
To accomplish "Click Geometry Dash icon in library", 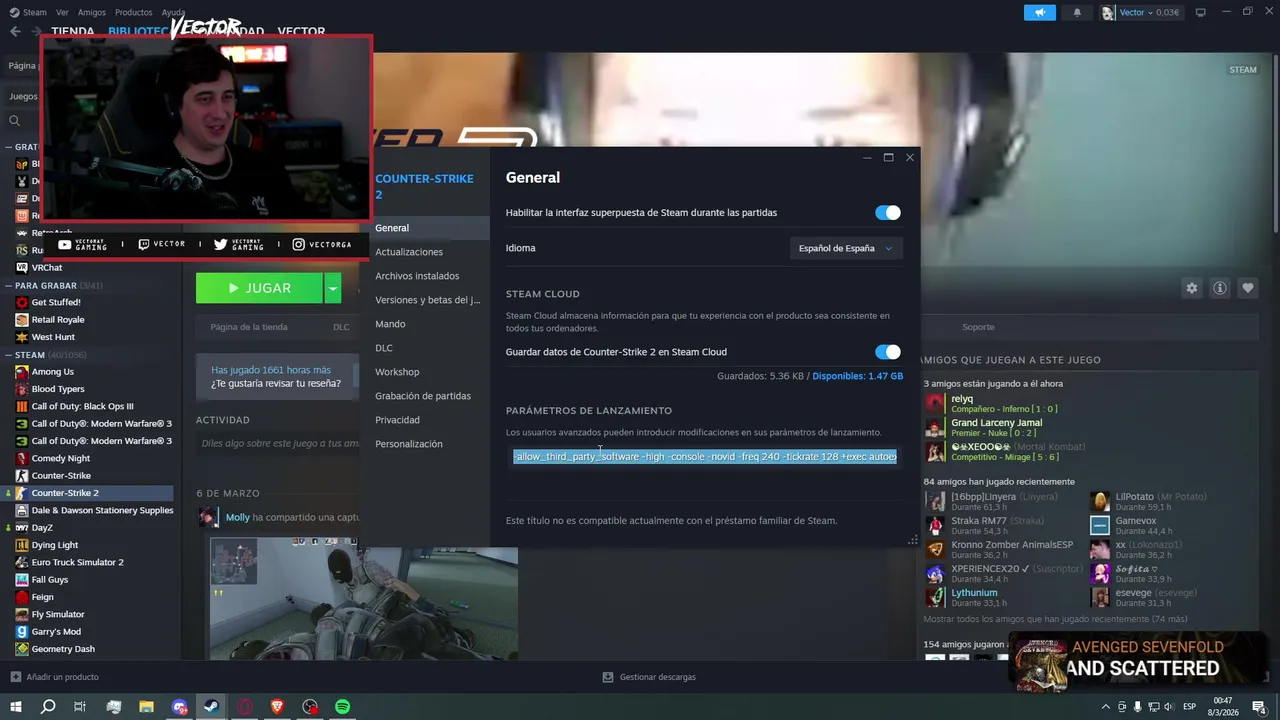I will click(x=22, y=649).
